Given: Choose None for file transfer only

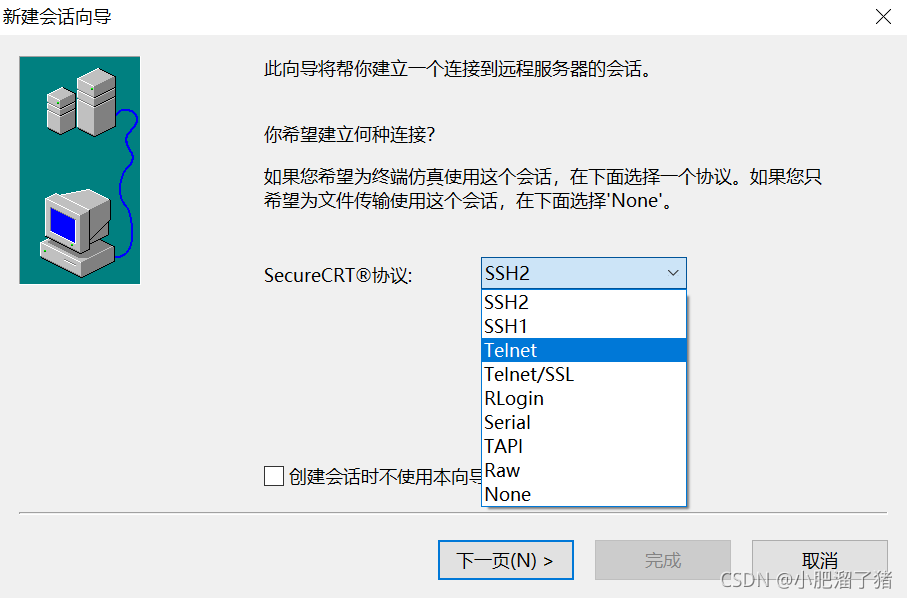Looking at the screenshot, I should [584, 494].
